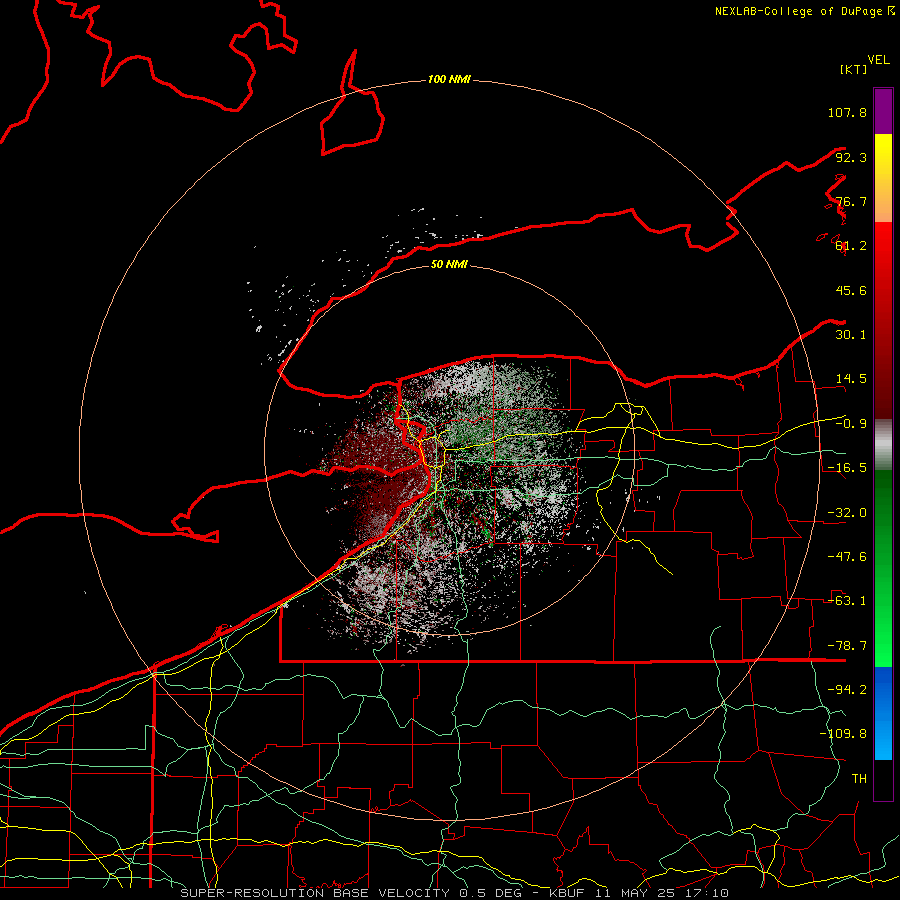Click the VEL legend heading
This screenshot has height=900, width=900.
coord(878,60)
